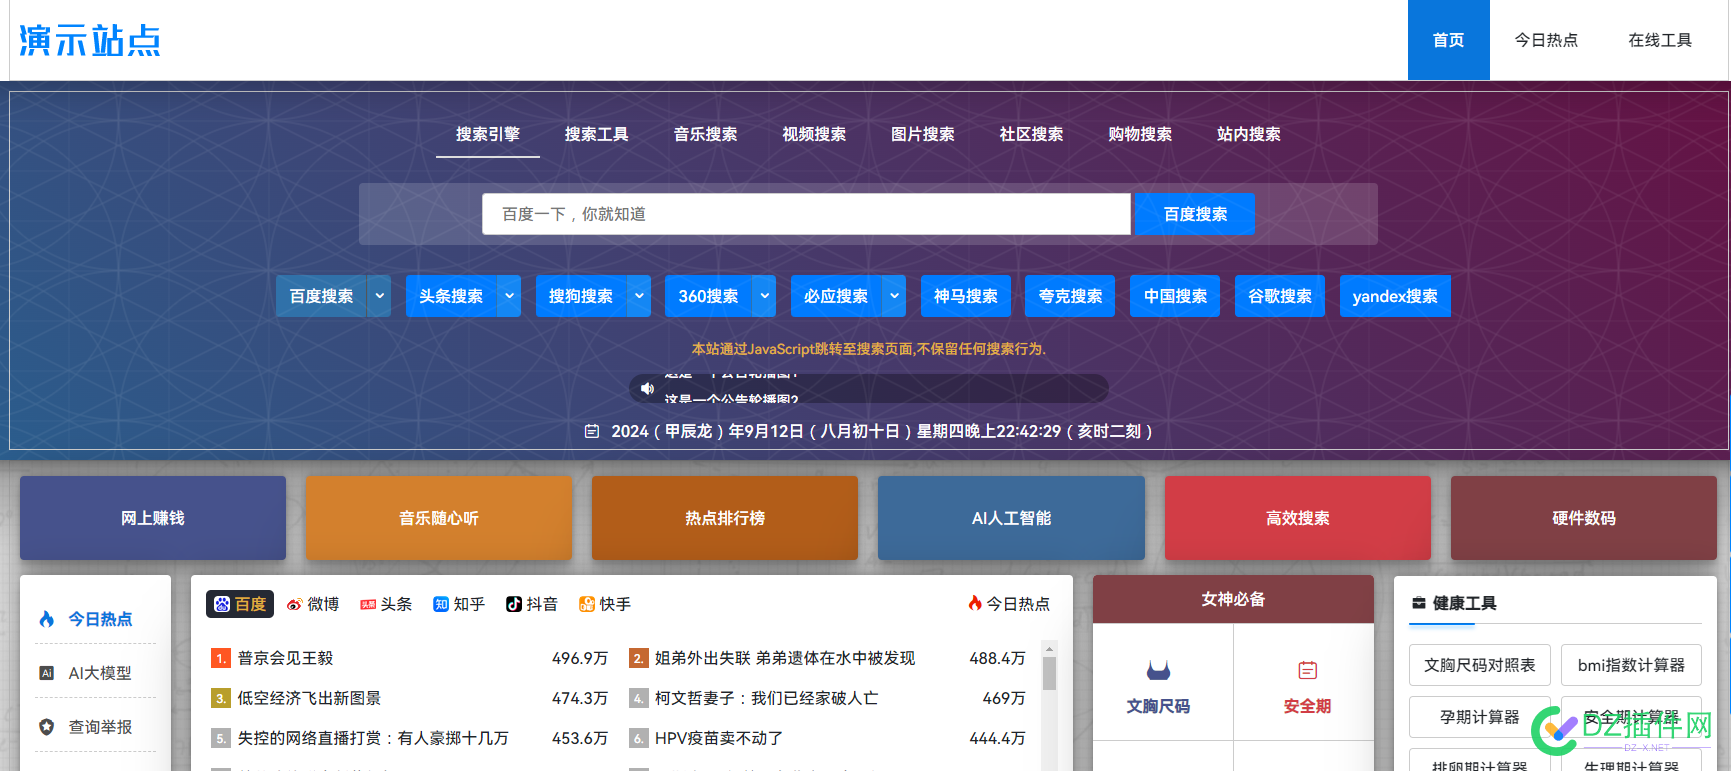The height and width of the screenshot is (771, 1731).
Task: Select the 搜索引擎 tab
Action: click(488, 134)
